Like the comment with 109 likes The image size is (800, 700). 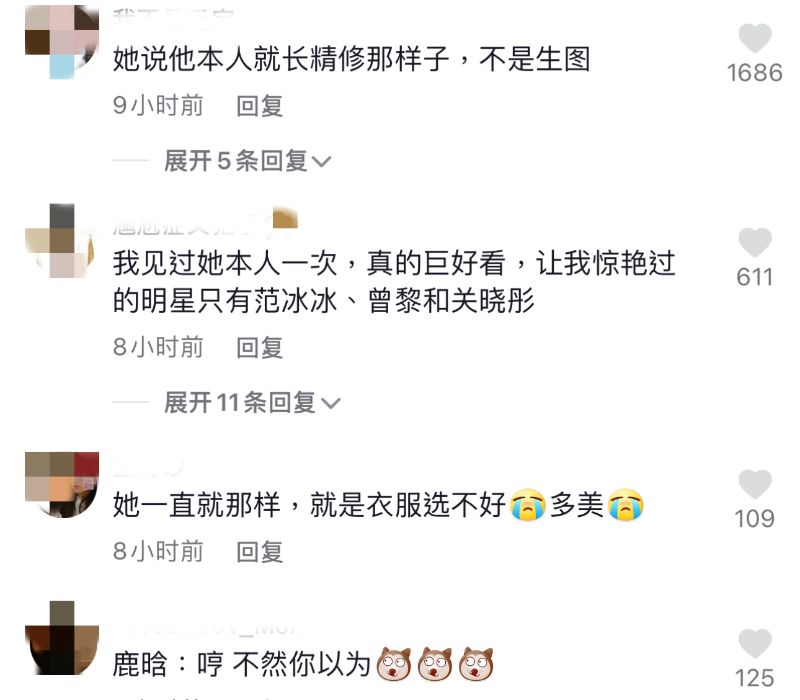[755, 484]
